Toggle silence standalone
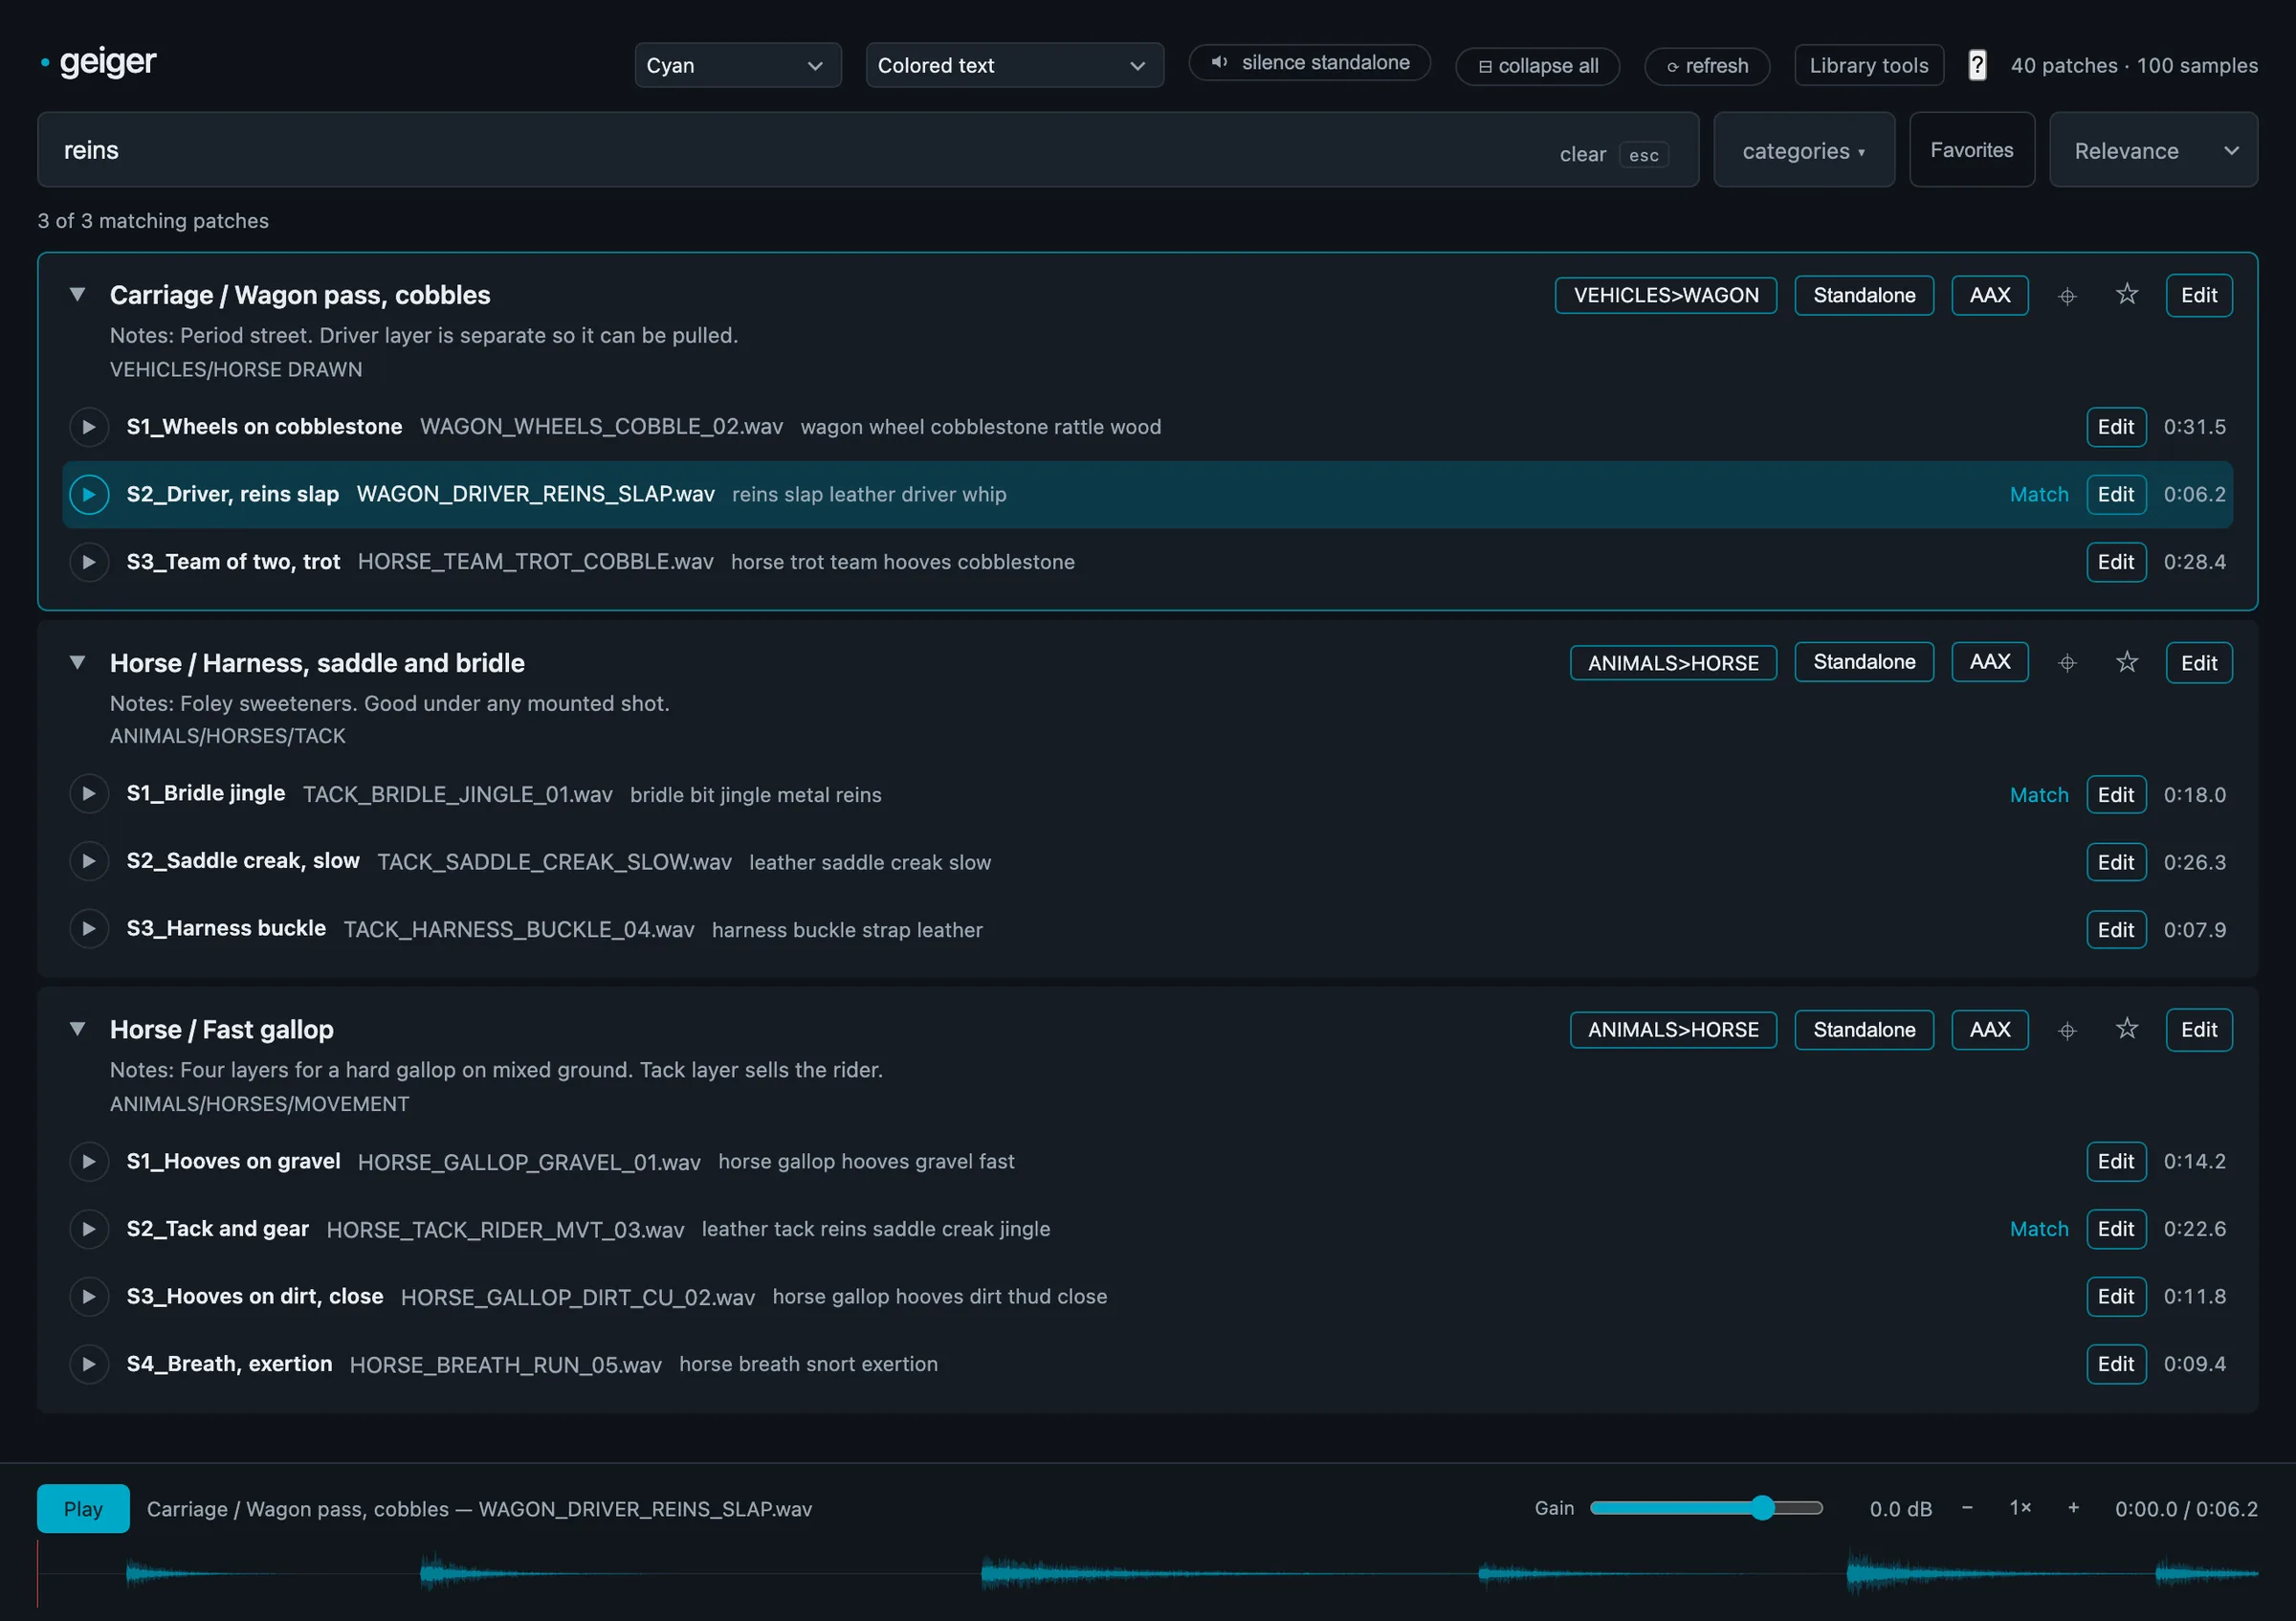2296x1621 pixels. pos(1309,63)
